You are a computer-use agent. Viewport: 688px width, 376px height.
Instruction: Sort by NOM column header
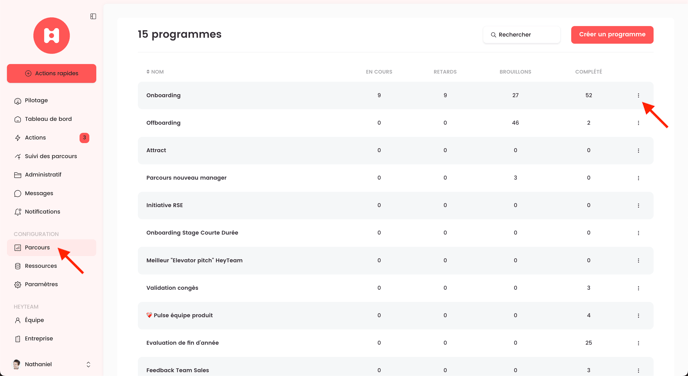point(155,72)
